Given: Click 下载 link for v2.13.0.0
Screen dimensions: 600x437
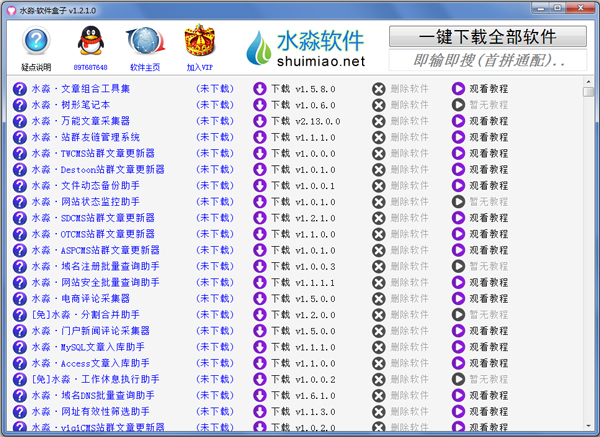Looking at the screenshot, I should pos(281,121).
